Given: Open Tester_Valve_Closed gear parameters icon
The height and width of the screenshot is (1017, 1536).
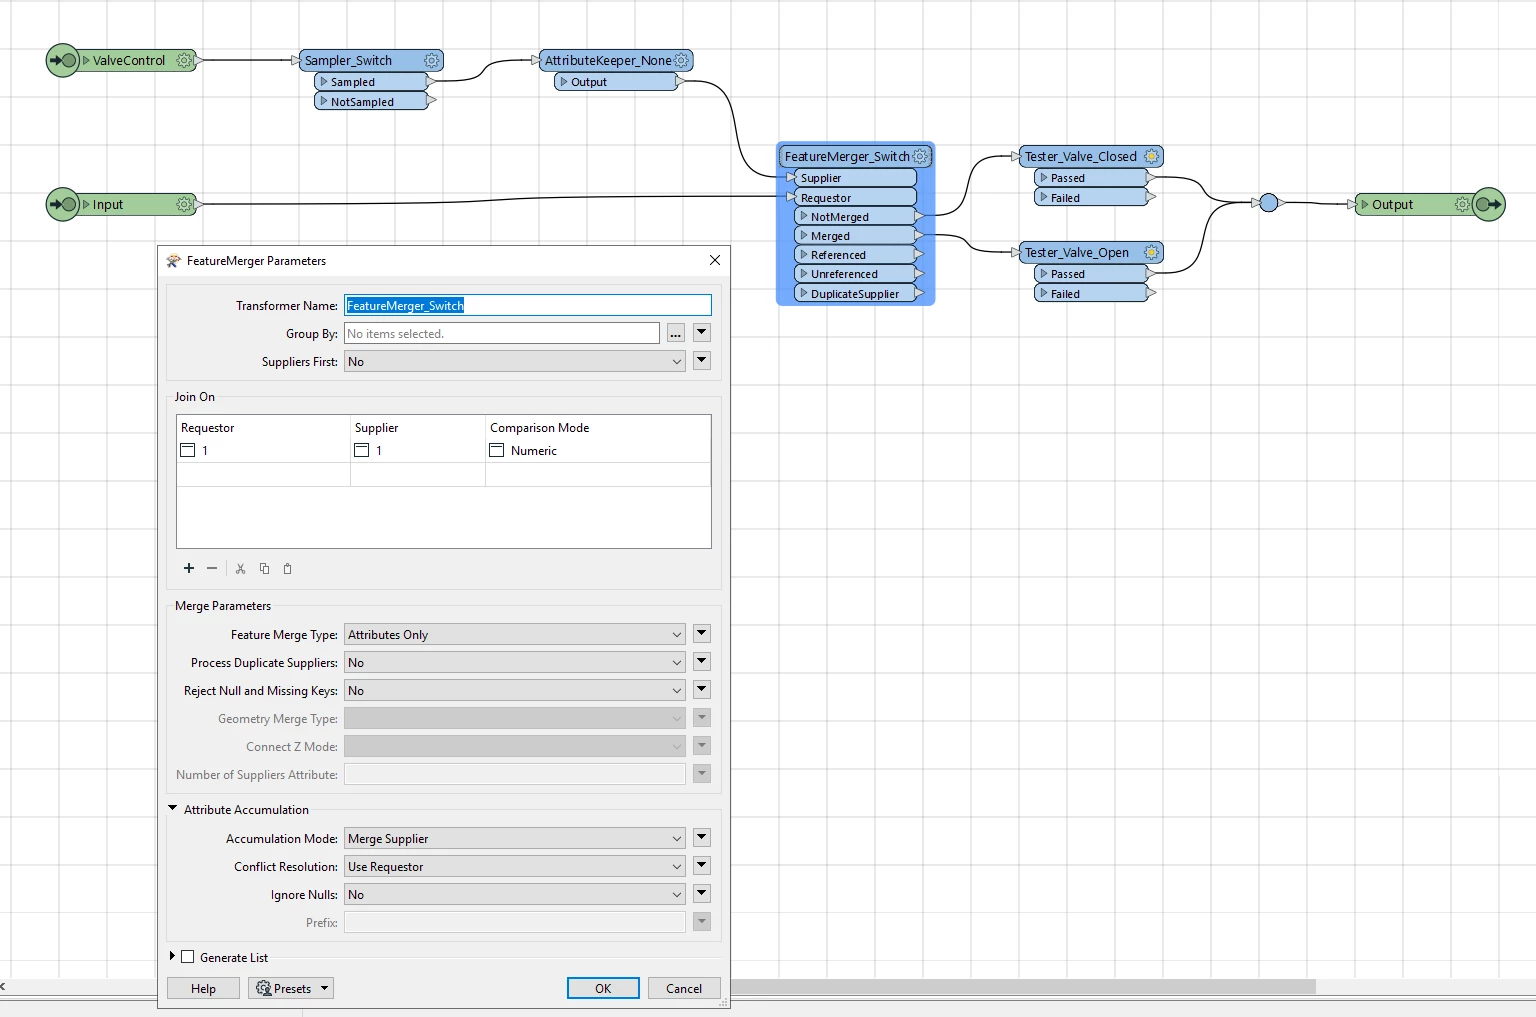Looking at the screenshot, I should pos(1151,157).
